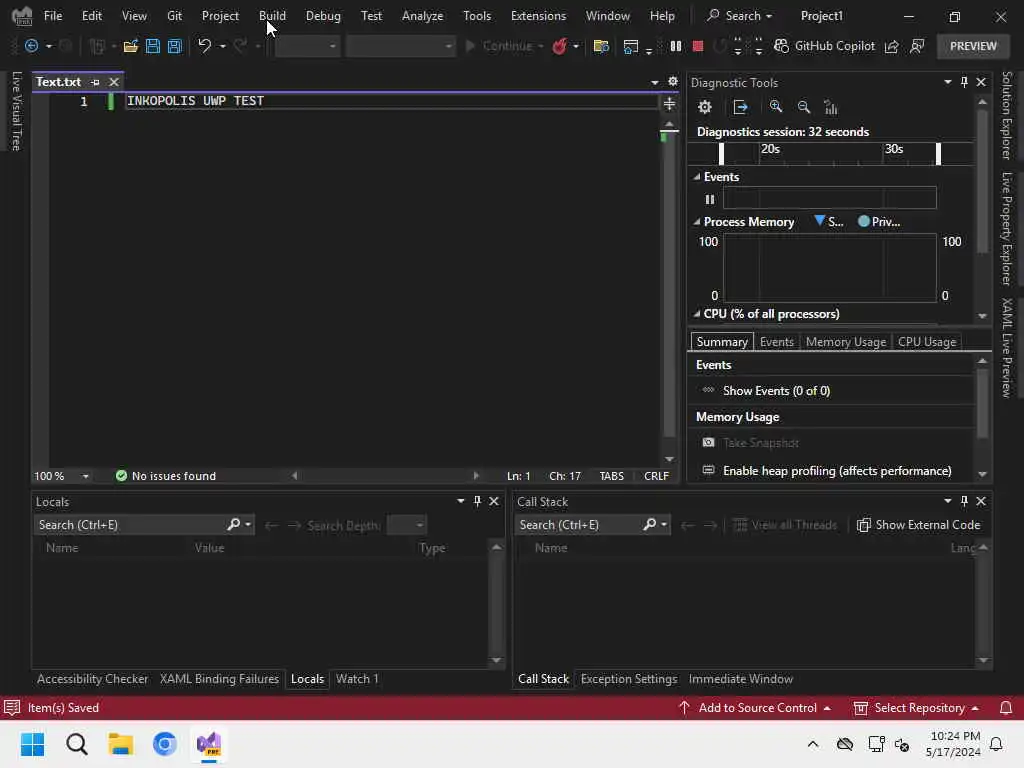Viewport: 1024px width, 768px height.
Task: Open the Immediate Window tab
Action: [741, 679]
